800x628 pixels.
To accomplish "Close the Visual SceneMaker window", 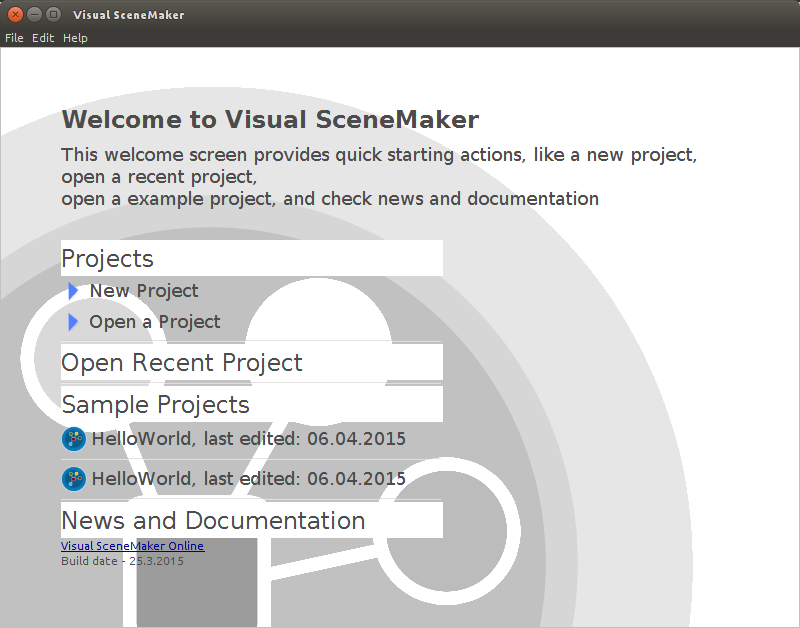I will point(15,14).
